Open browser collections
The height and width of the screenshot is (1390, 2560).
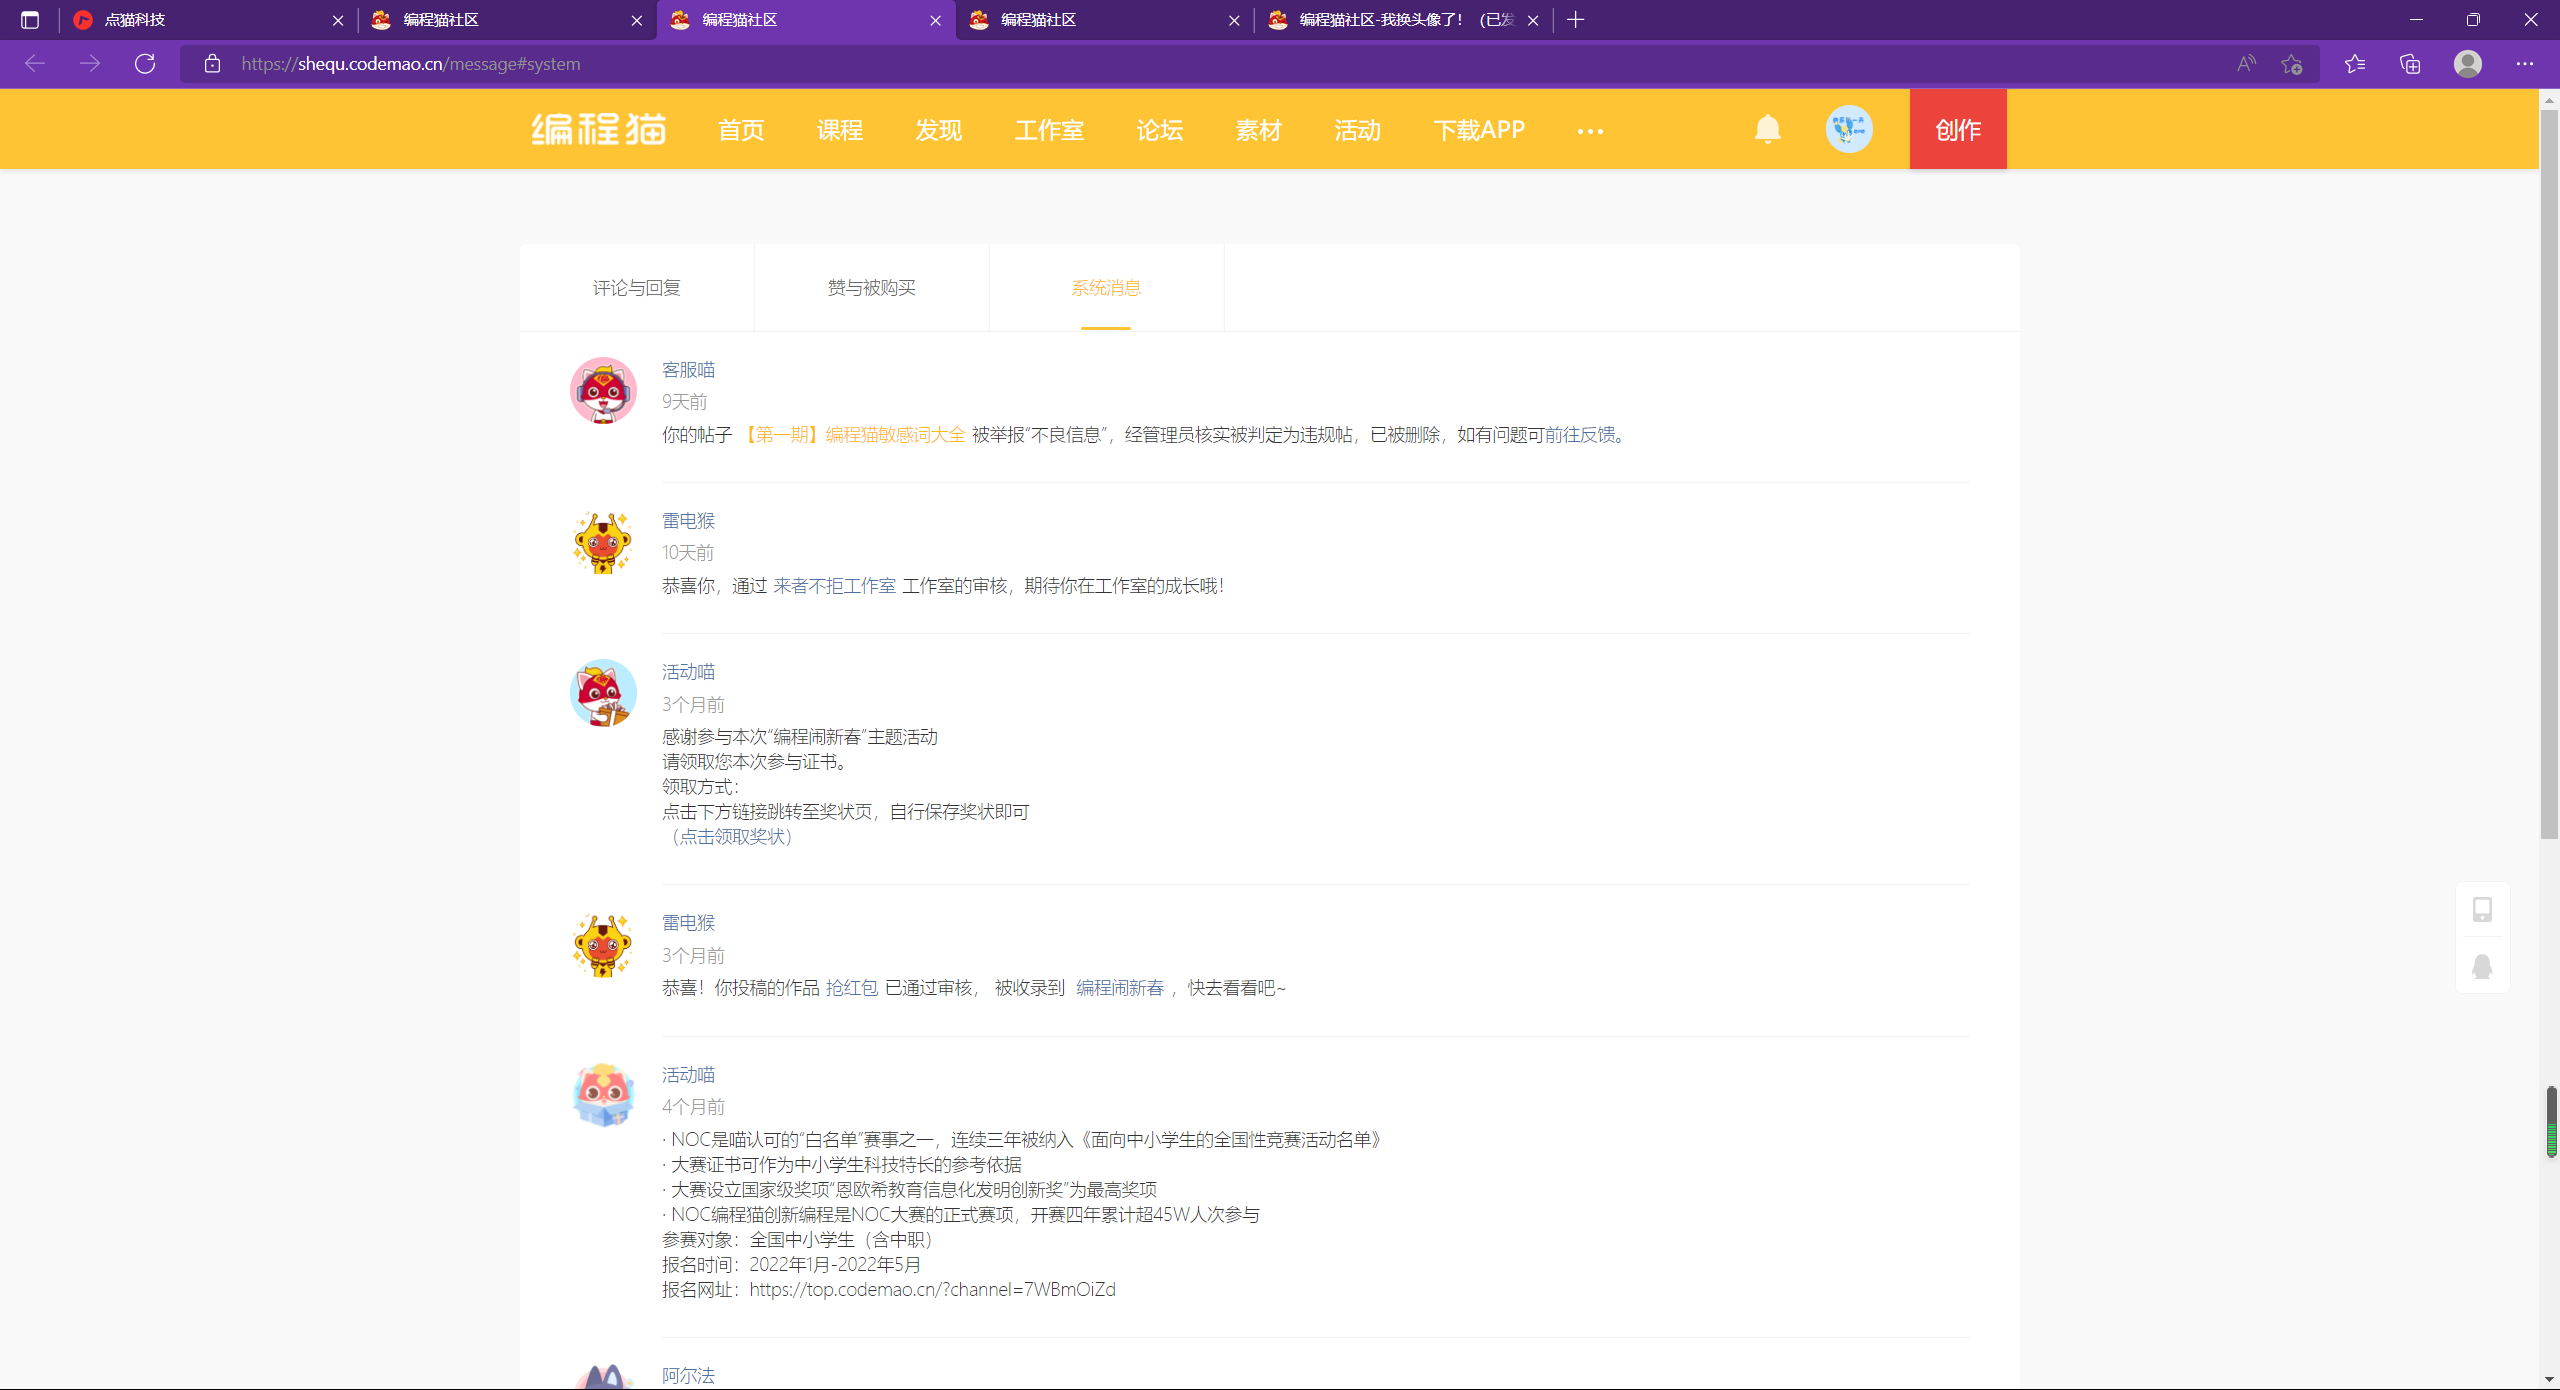pos(2410,64)
